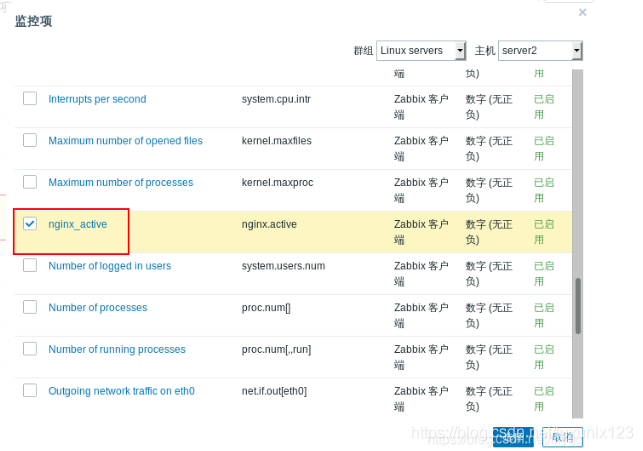Image resolution: width=643 pixels, height=451 pixels.
Task: Tick the Maximum number of processes checkbox
Action: pos(30,182)
